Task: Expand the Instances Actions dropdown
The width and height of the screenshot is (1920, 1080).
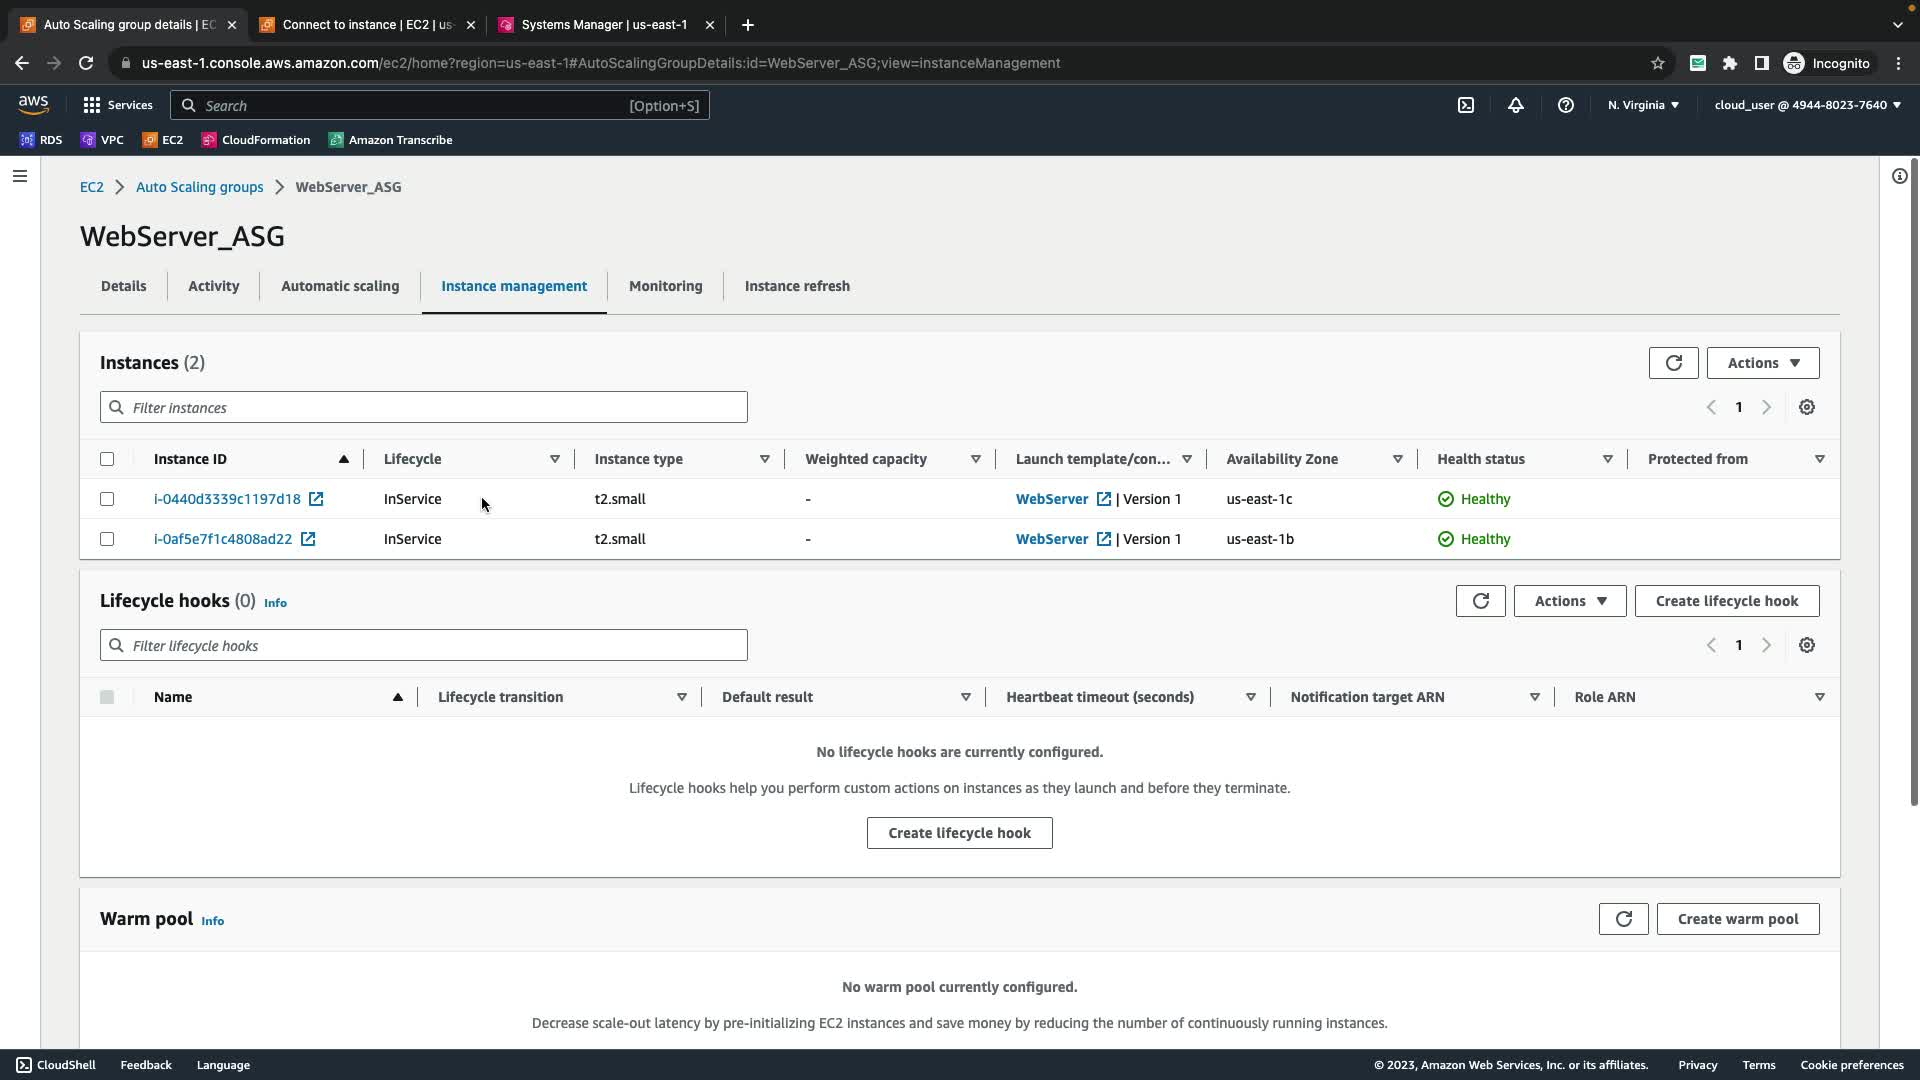Action: [x=1762, y=363]
